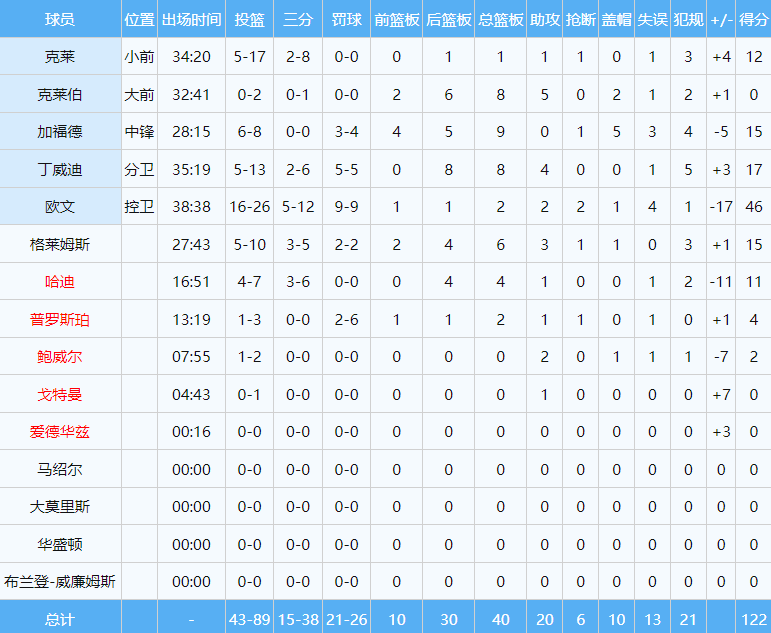The height and width of the screenshot is (633, 771).
Task: Select player 加福德
Action: coord(60,132)
